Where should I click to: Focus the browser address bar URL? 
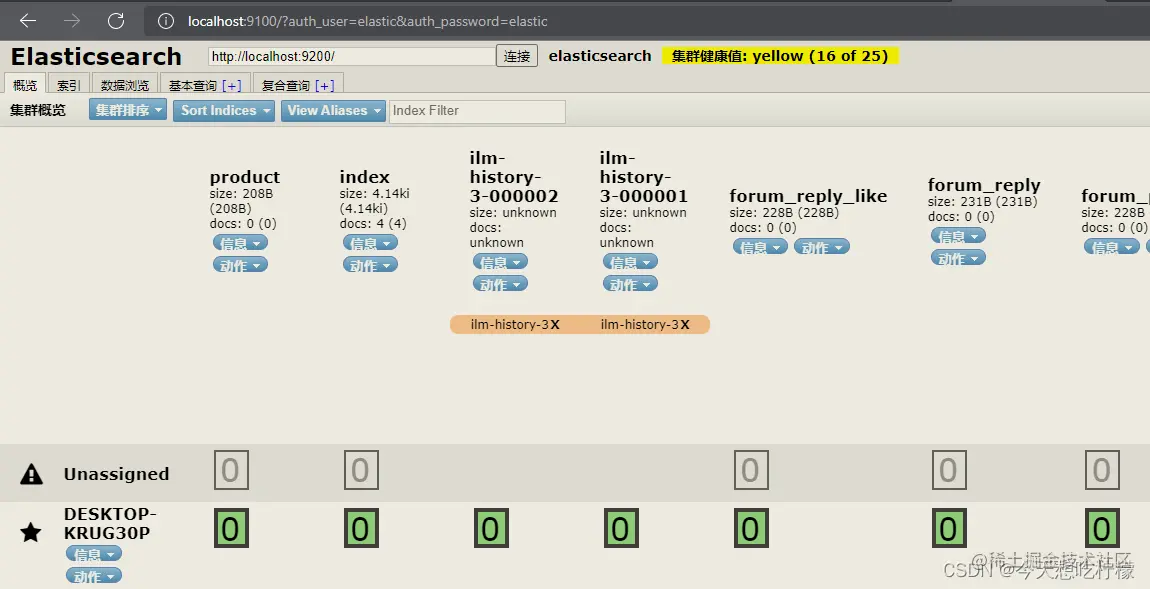coord(367,21)
